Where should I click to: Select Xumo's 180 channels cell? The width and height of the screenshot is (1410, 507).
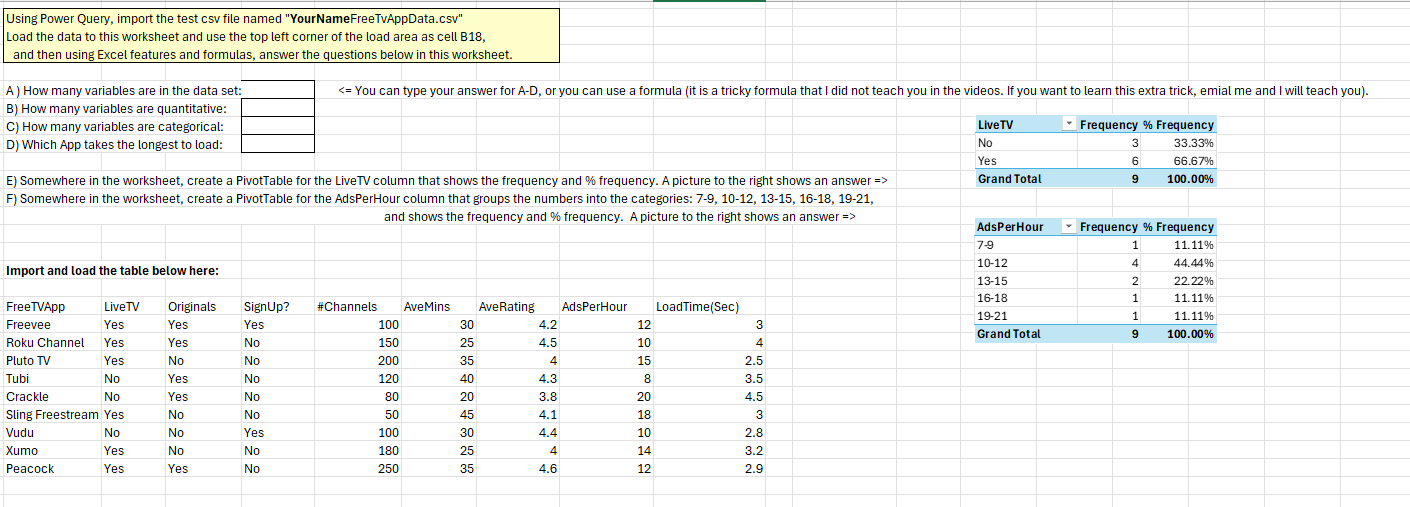358,451
